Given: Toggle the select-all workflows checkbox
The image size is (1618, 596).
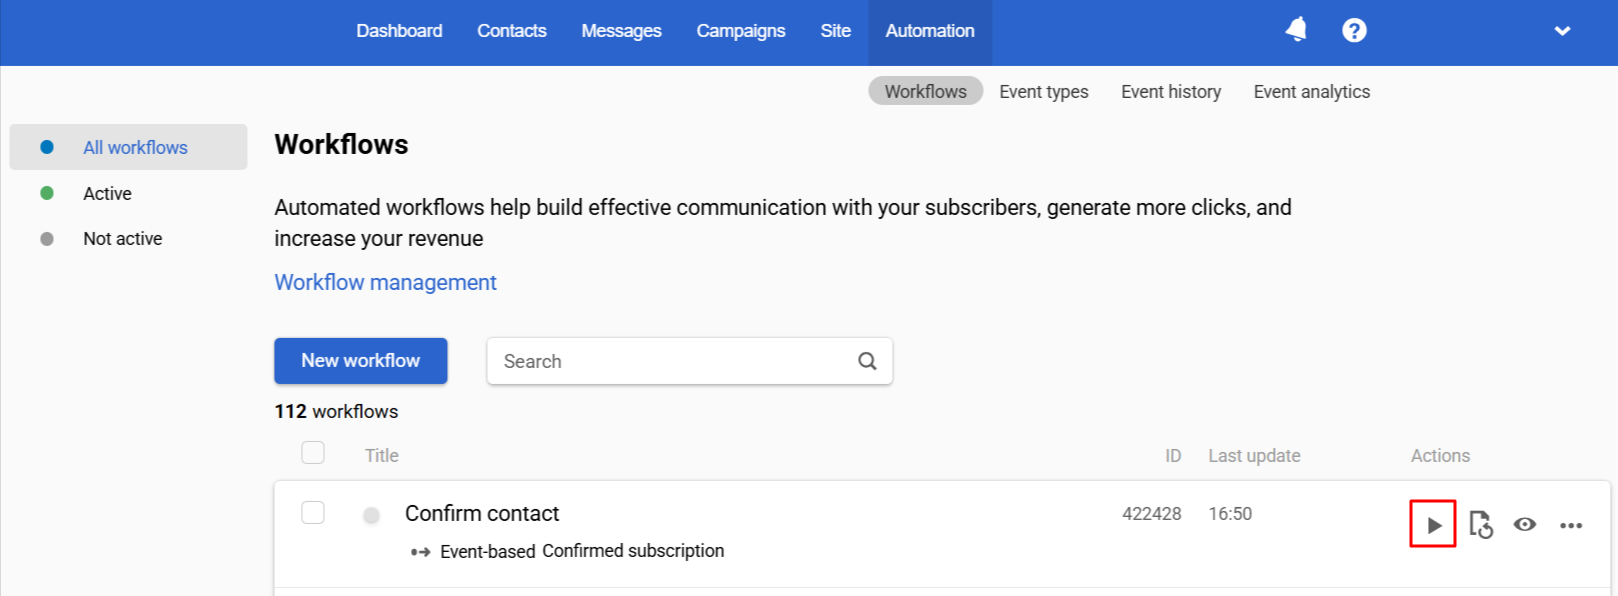Looking at the screenshot, I should point(313,453).
